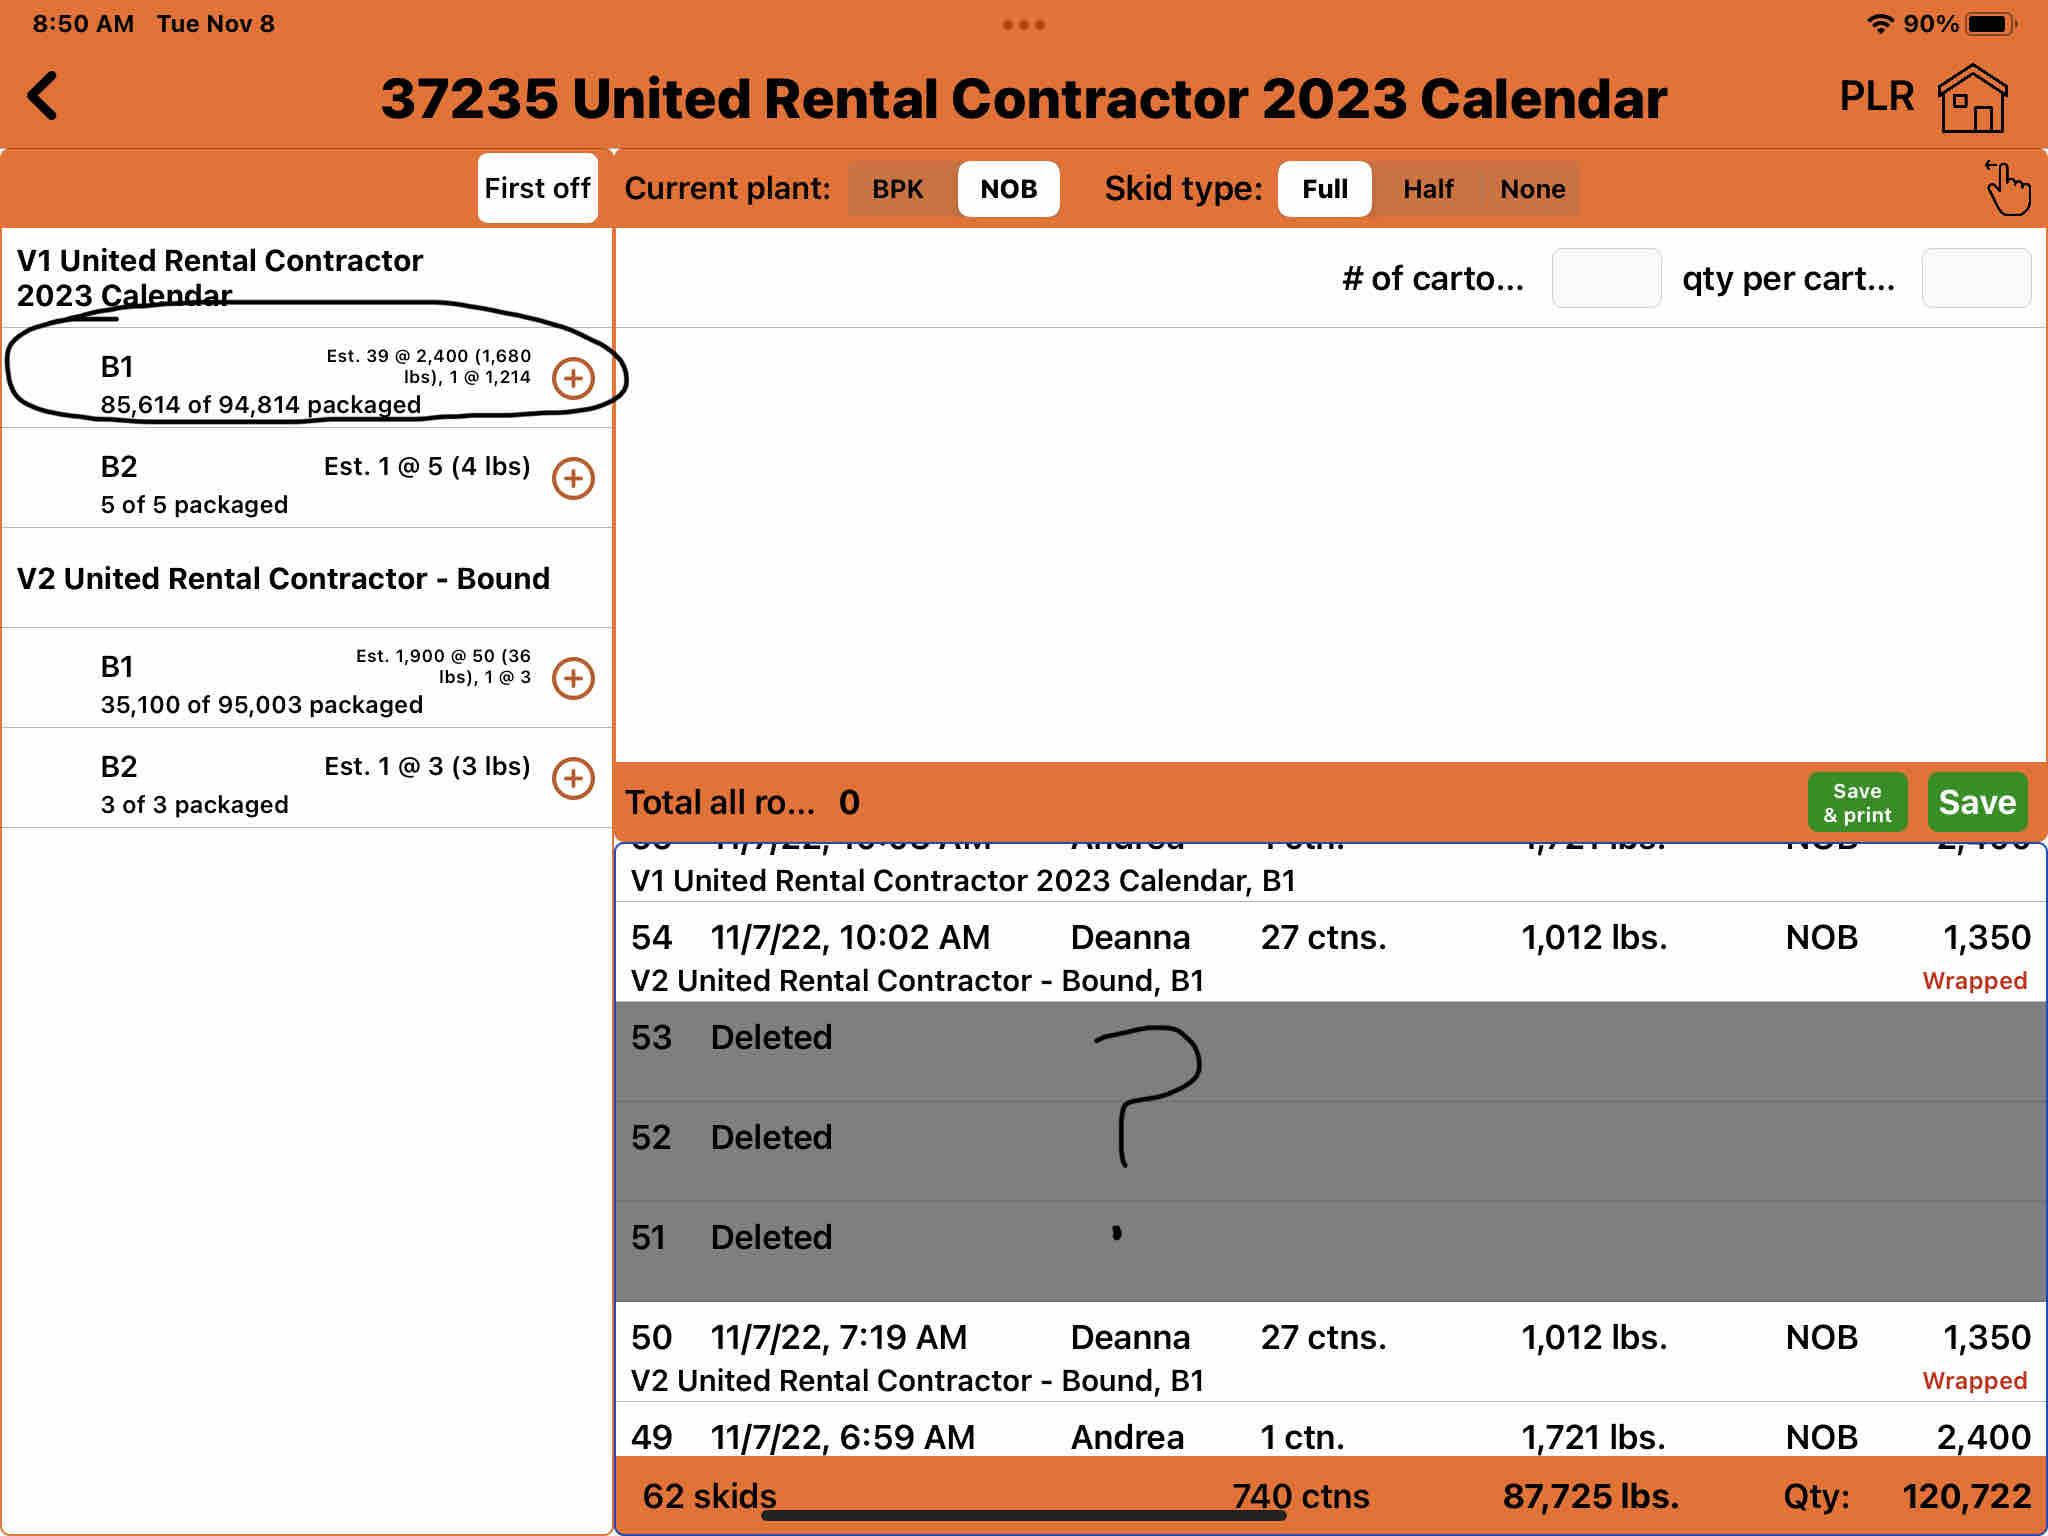Switch current plant to BPK
The image size is (2048, 1536).
pyautogui.click(x=897, y=189)
